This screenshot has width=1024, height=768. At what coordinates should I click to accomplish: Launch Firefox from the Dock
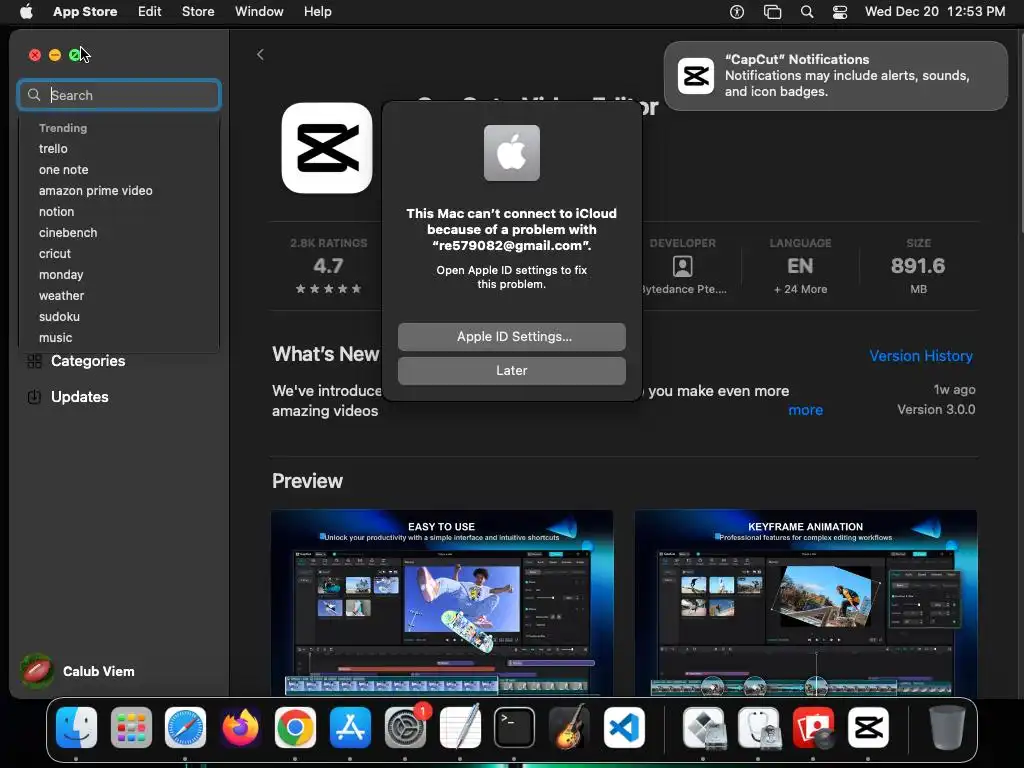(240, 728)
